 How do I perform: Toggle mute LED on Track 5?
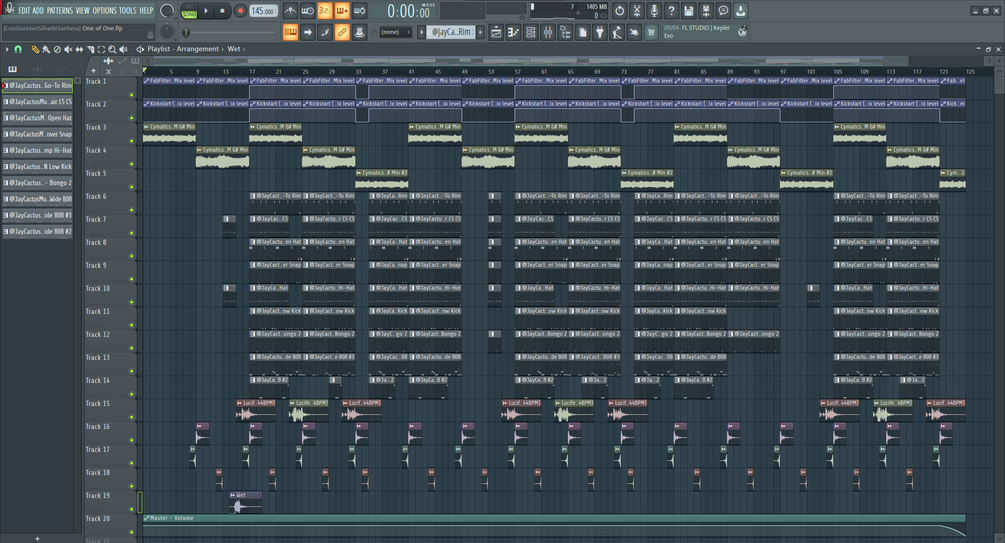coord(132,187)
